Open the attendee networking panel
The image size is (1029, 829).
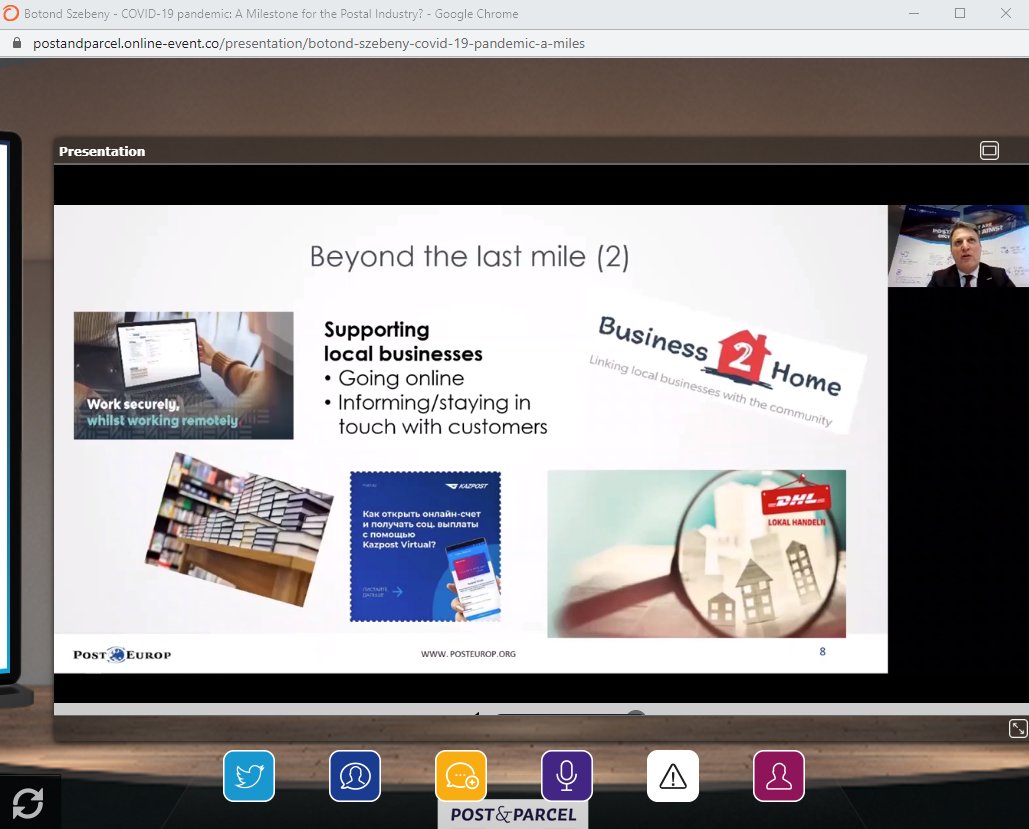coord(354,776)
